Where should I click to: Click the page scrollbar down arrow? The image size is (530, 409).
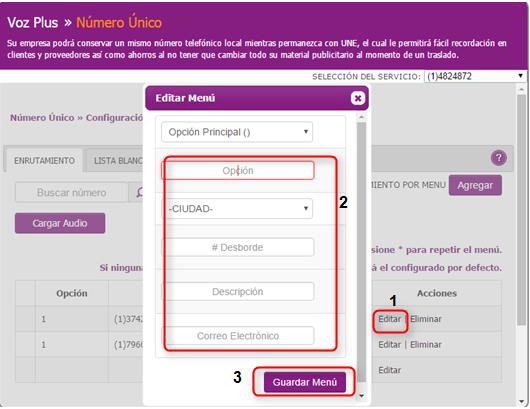(521, 402)
